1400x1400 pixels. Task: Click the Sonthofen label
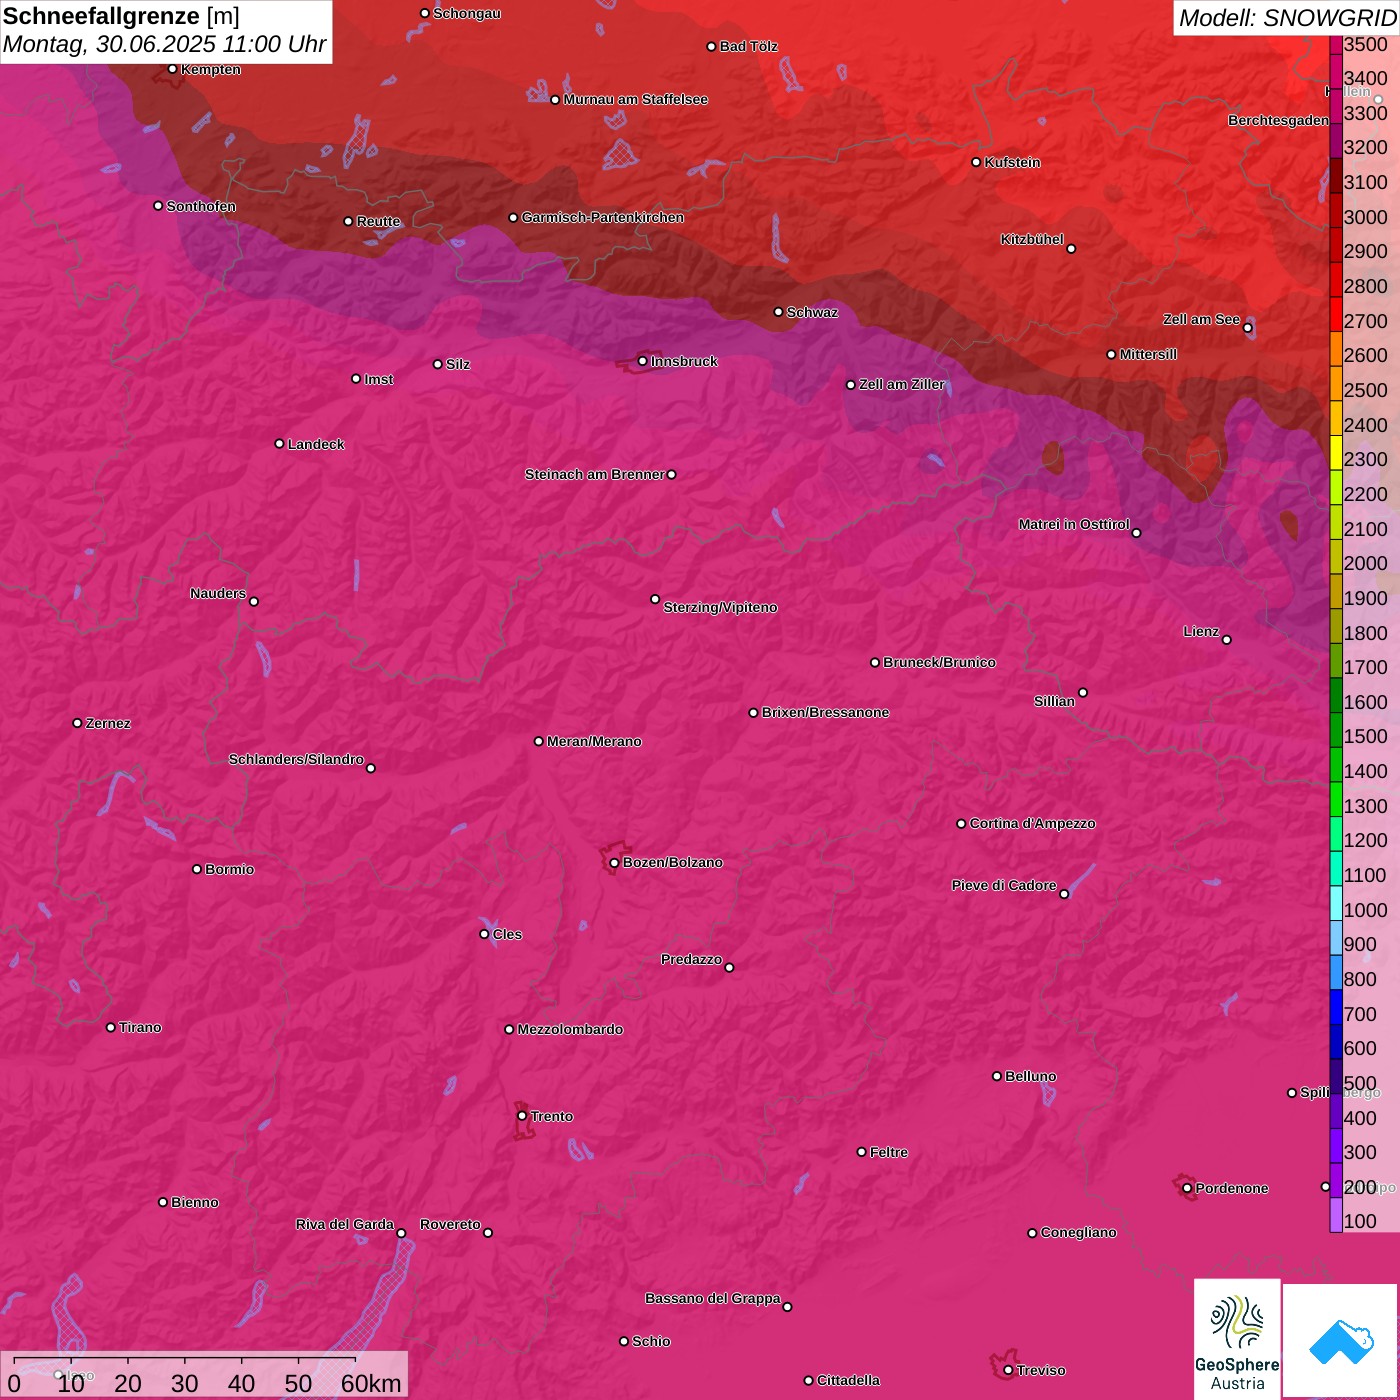pos(201,206)
